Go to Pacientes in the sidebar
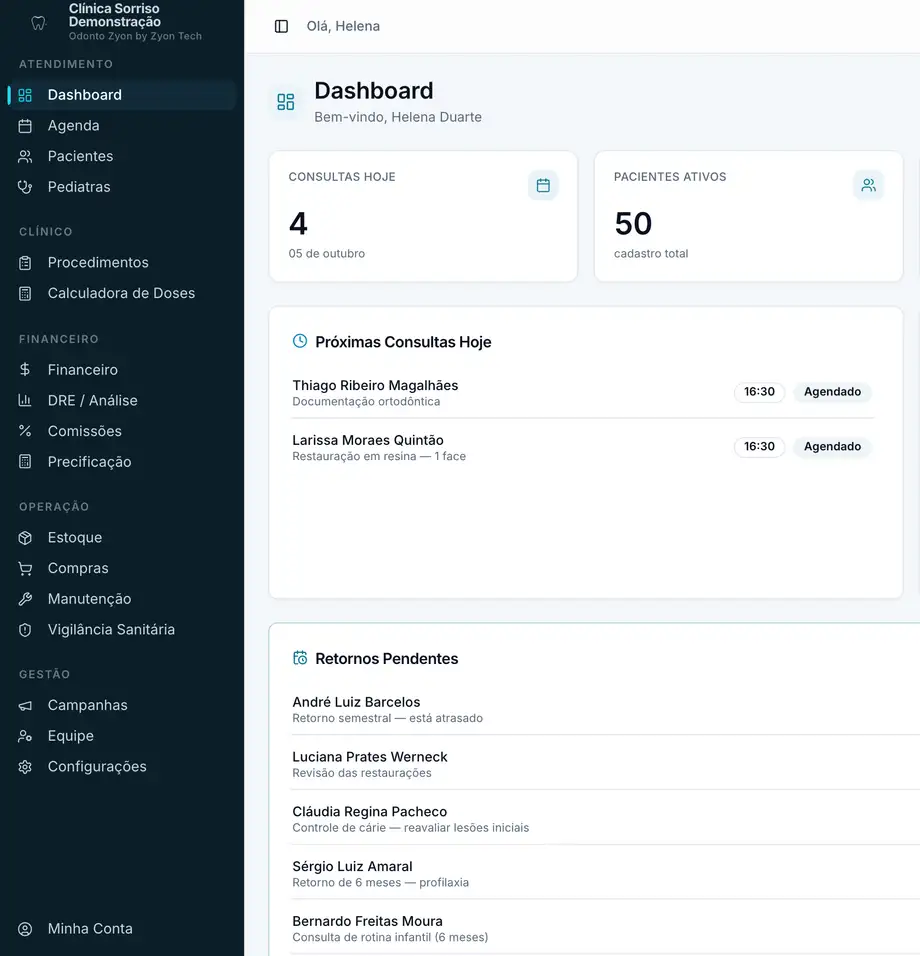Screen dimensions: 920x956 pyautogui.click(x=122, y=157)
